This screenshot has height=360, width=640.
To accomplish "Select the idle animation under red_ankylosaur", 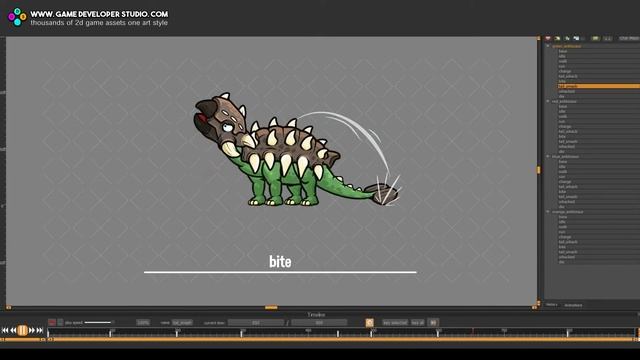I will (562, 111).
